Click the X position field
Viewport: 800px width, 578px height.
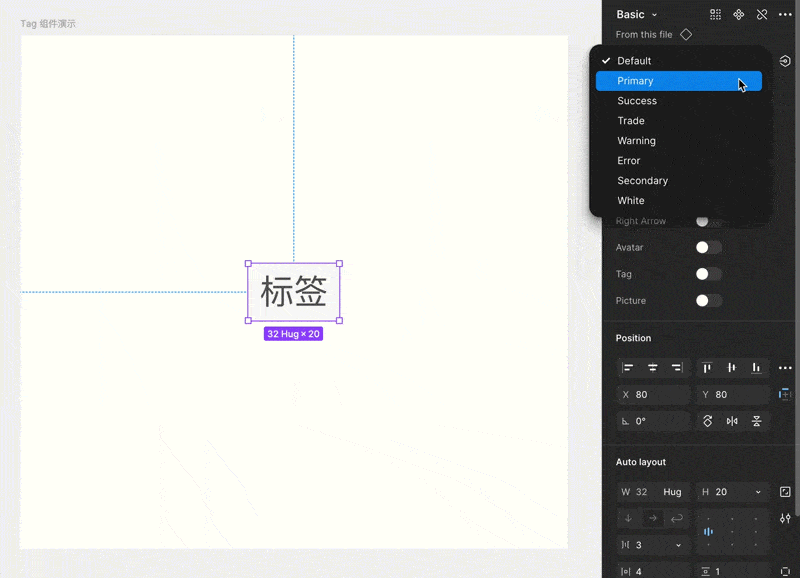(x=653, y=394)
